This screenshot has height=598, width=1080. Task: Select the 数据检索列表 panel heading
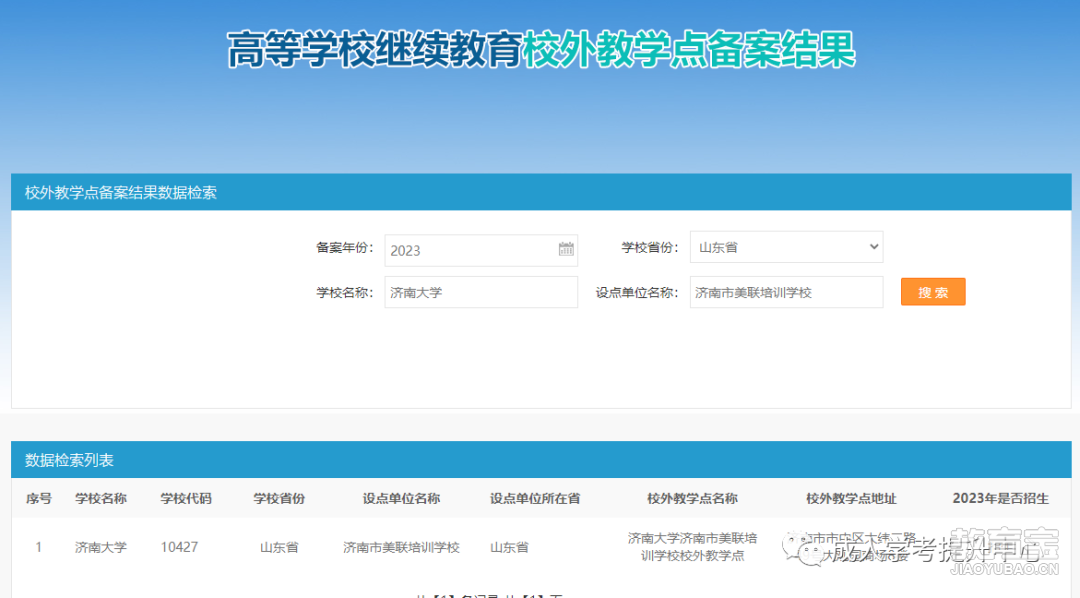69,460
